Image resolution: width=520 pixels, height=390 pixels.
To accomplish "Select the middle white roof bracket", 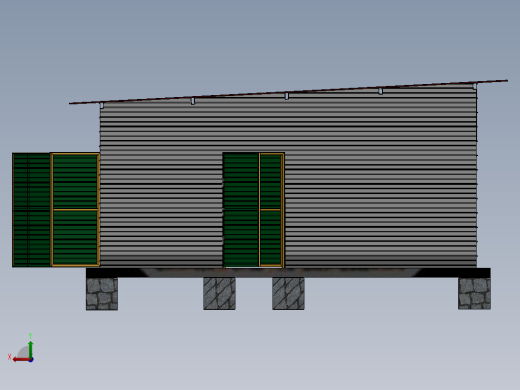I will click(x=287, y=96).
